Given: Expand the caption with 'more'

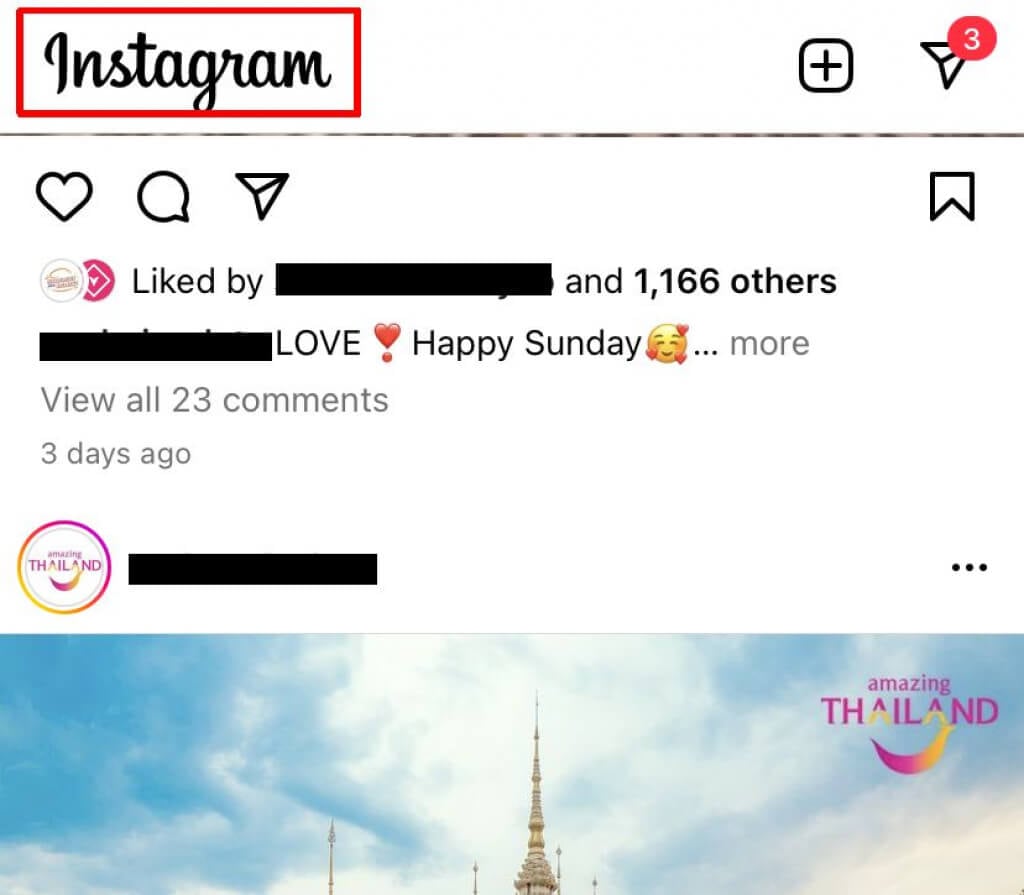Looking at the screenshot, I should coord(769,344).
